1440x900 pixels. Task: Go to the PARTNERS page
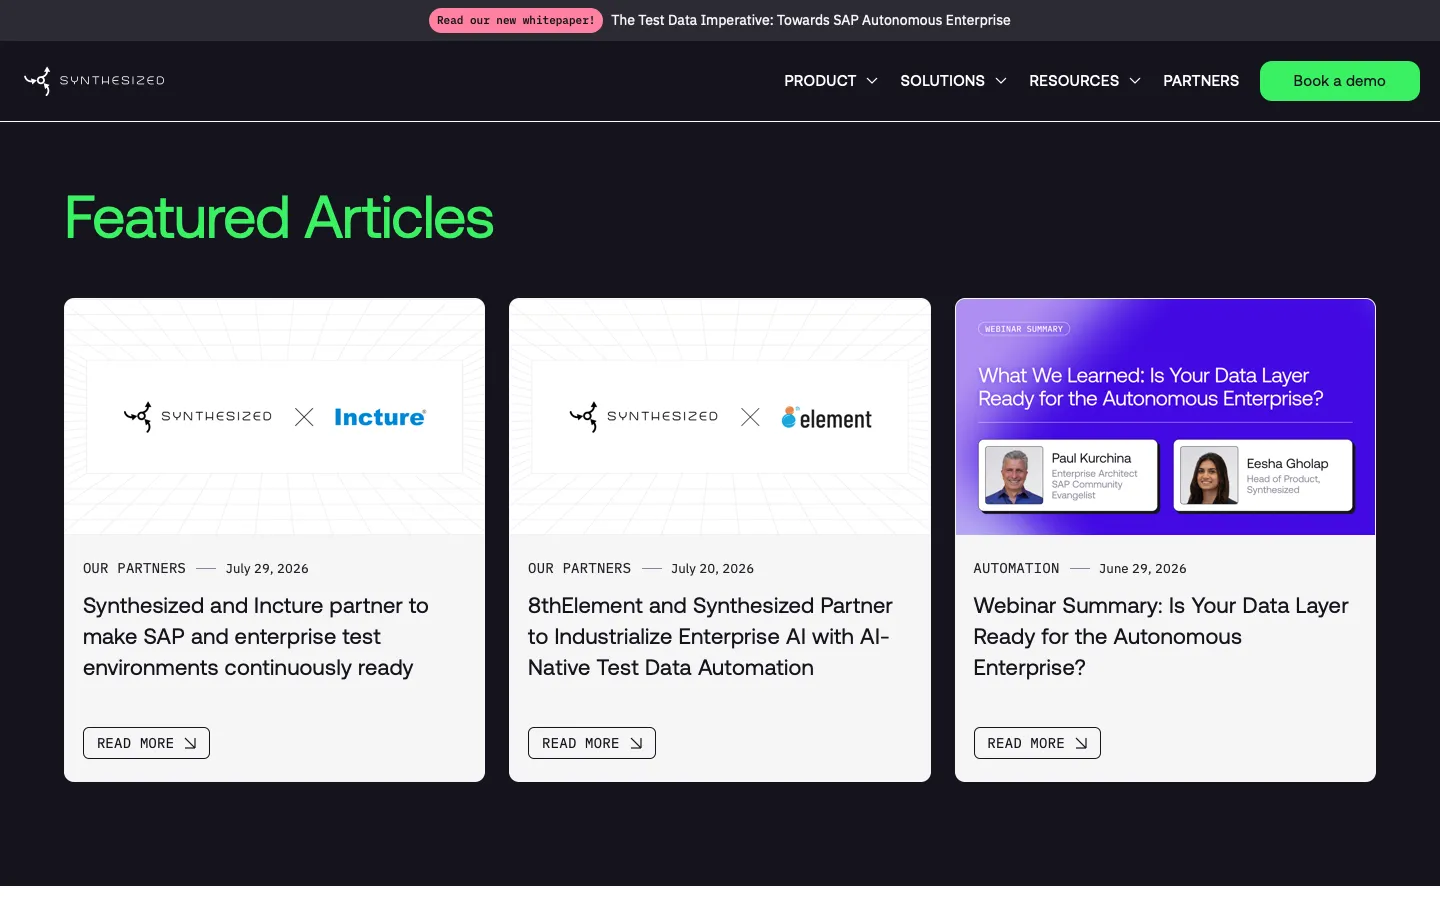[x=1201, y=81]
